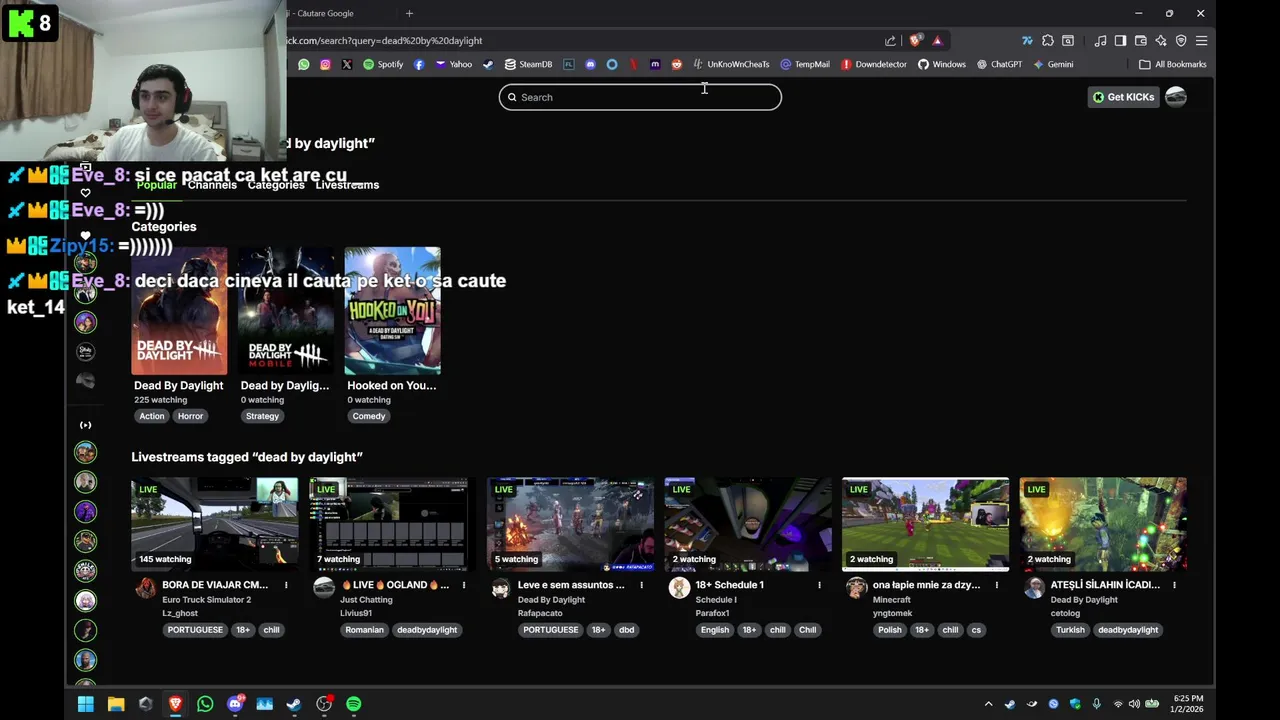Click the Horror tag
Screen dimensions: 1280x720
coord(190,416)
